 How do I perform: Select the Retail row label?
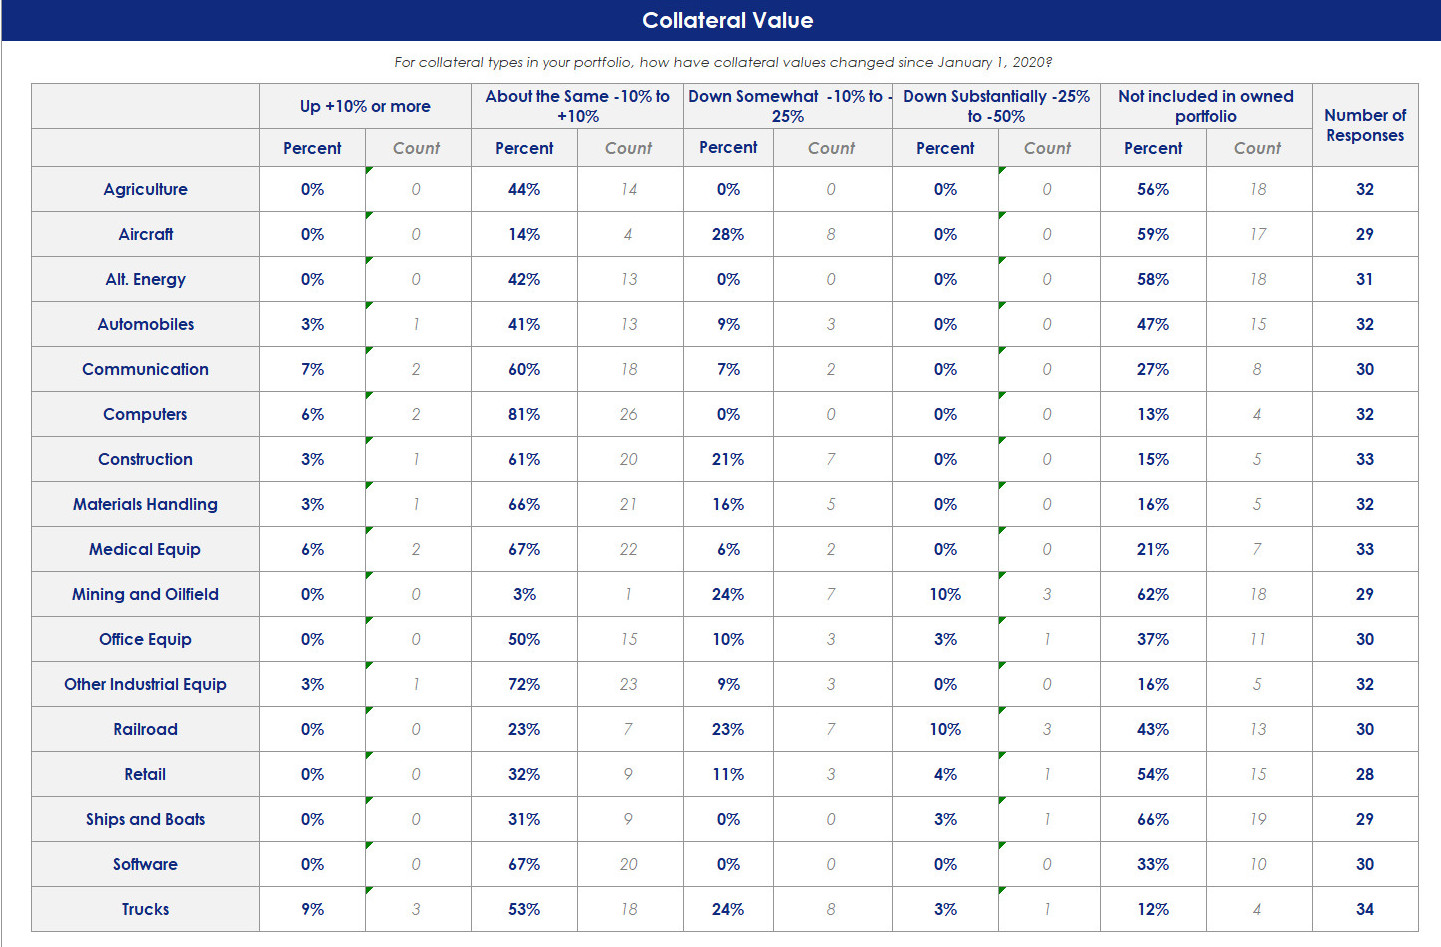[145, 774]
